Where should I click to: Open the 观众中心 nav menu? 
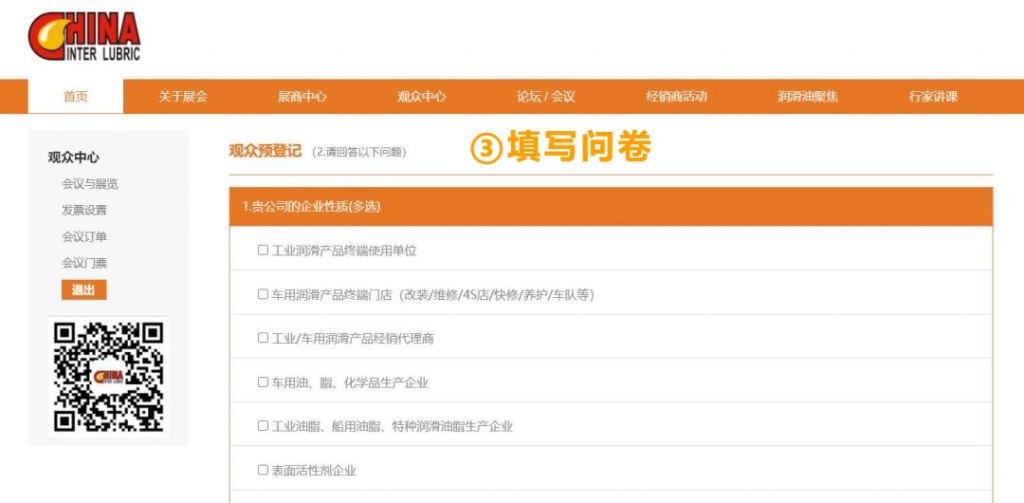tap(422, 97)
